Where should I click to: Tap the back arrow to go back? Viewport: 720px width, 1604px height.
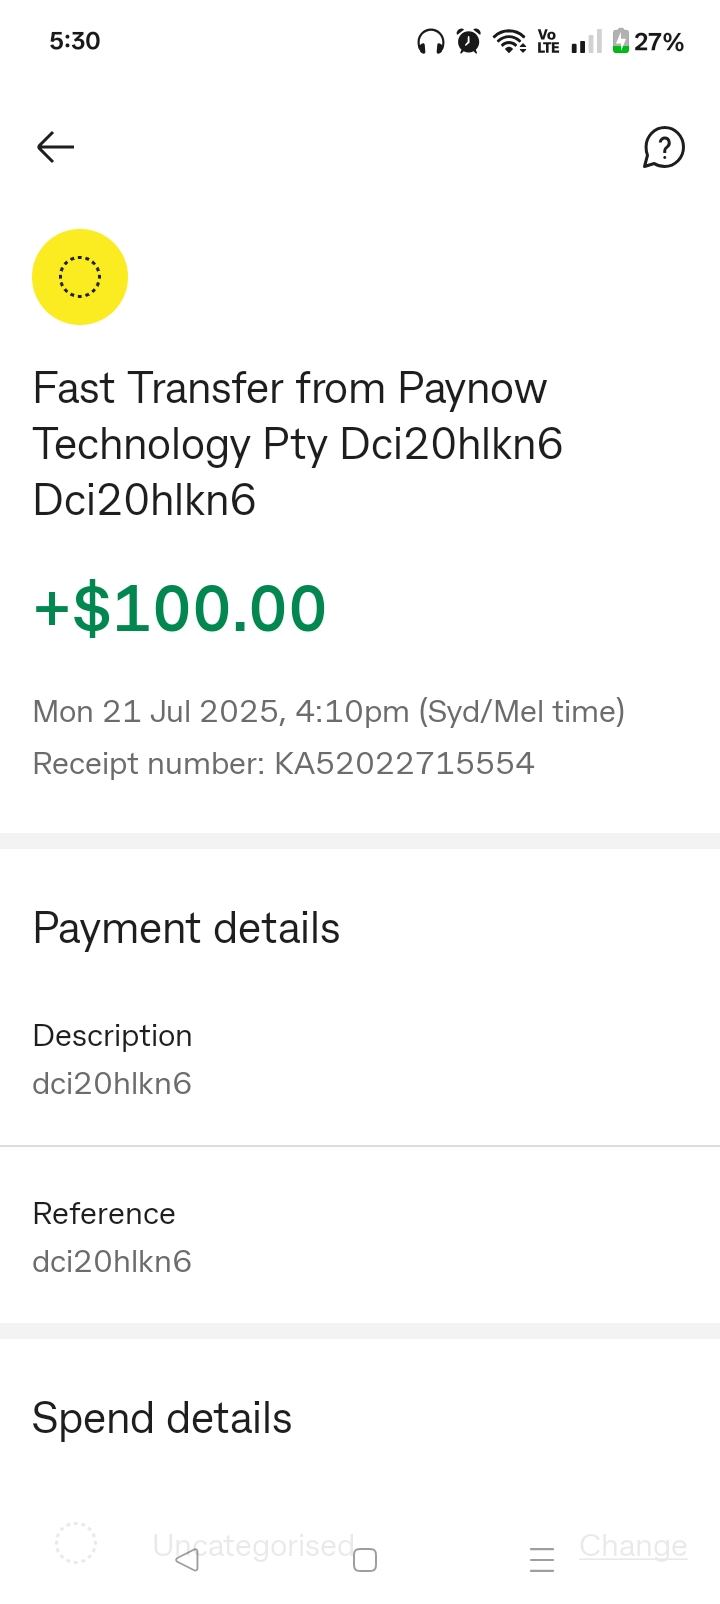55,147
